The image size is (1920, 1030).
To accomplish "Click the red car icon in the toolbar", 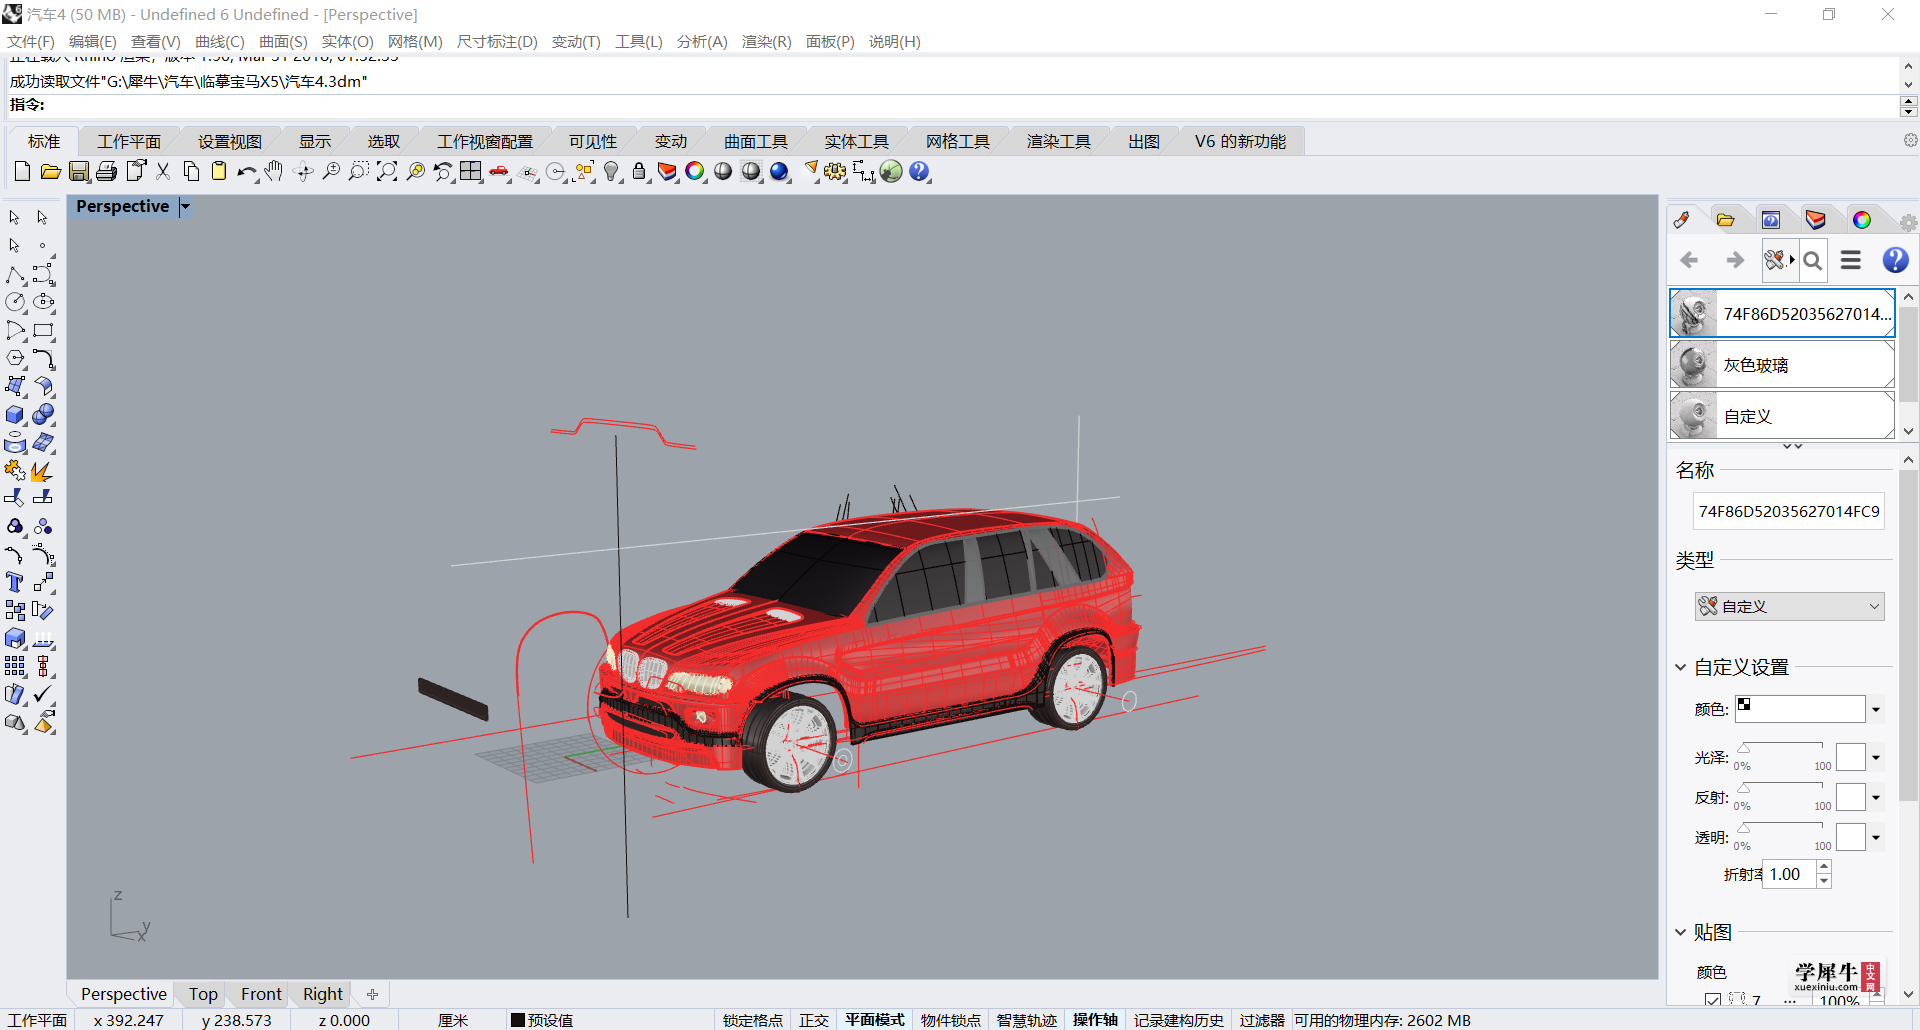I will [x=499, y=172].
